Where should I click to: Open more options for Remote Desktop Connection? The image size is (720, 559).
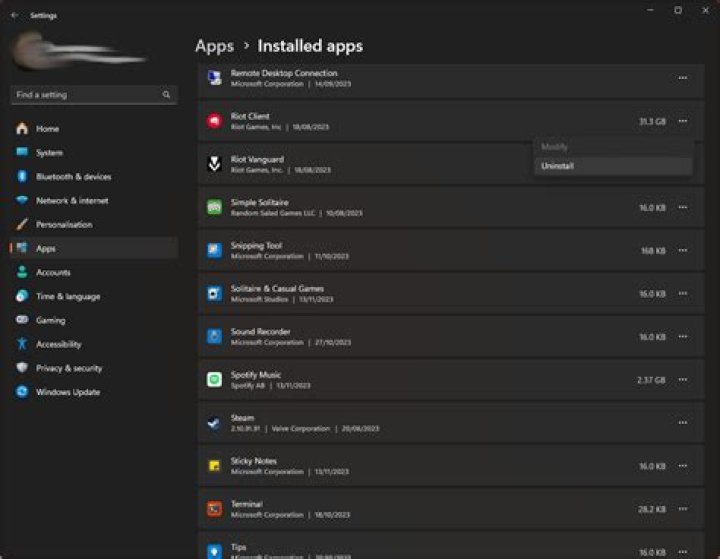(x=683, y=78)
